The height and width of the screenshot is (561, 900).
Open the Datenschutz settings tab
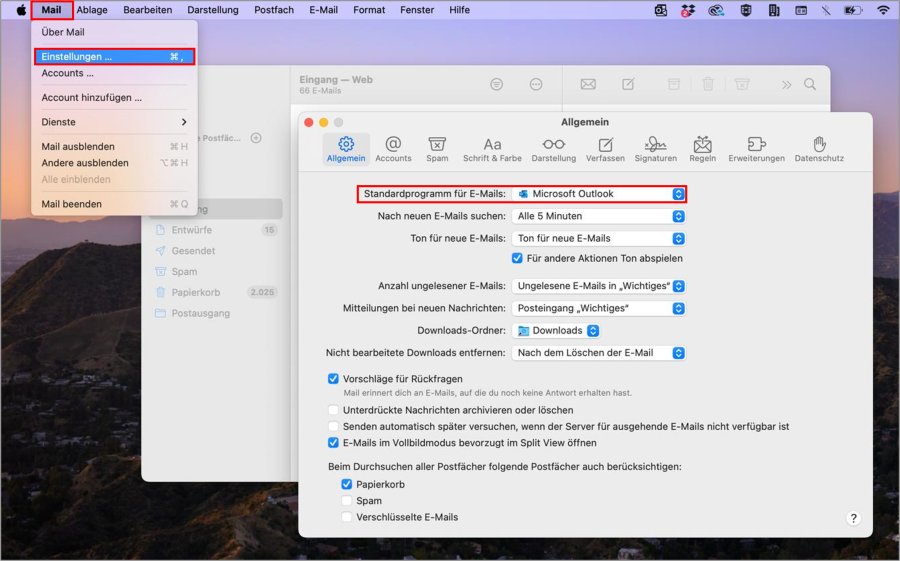click(819, 149)
